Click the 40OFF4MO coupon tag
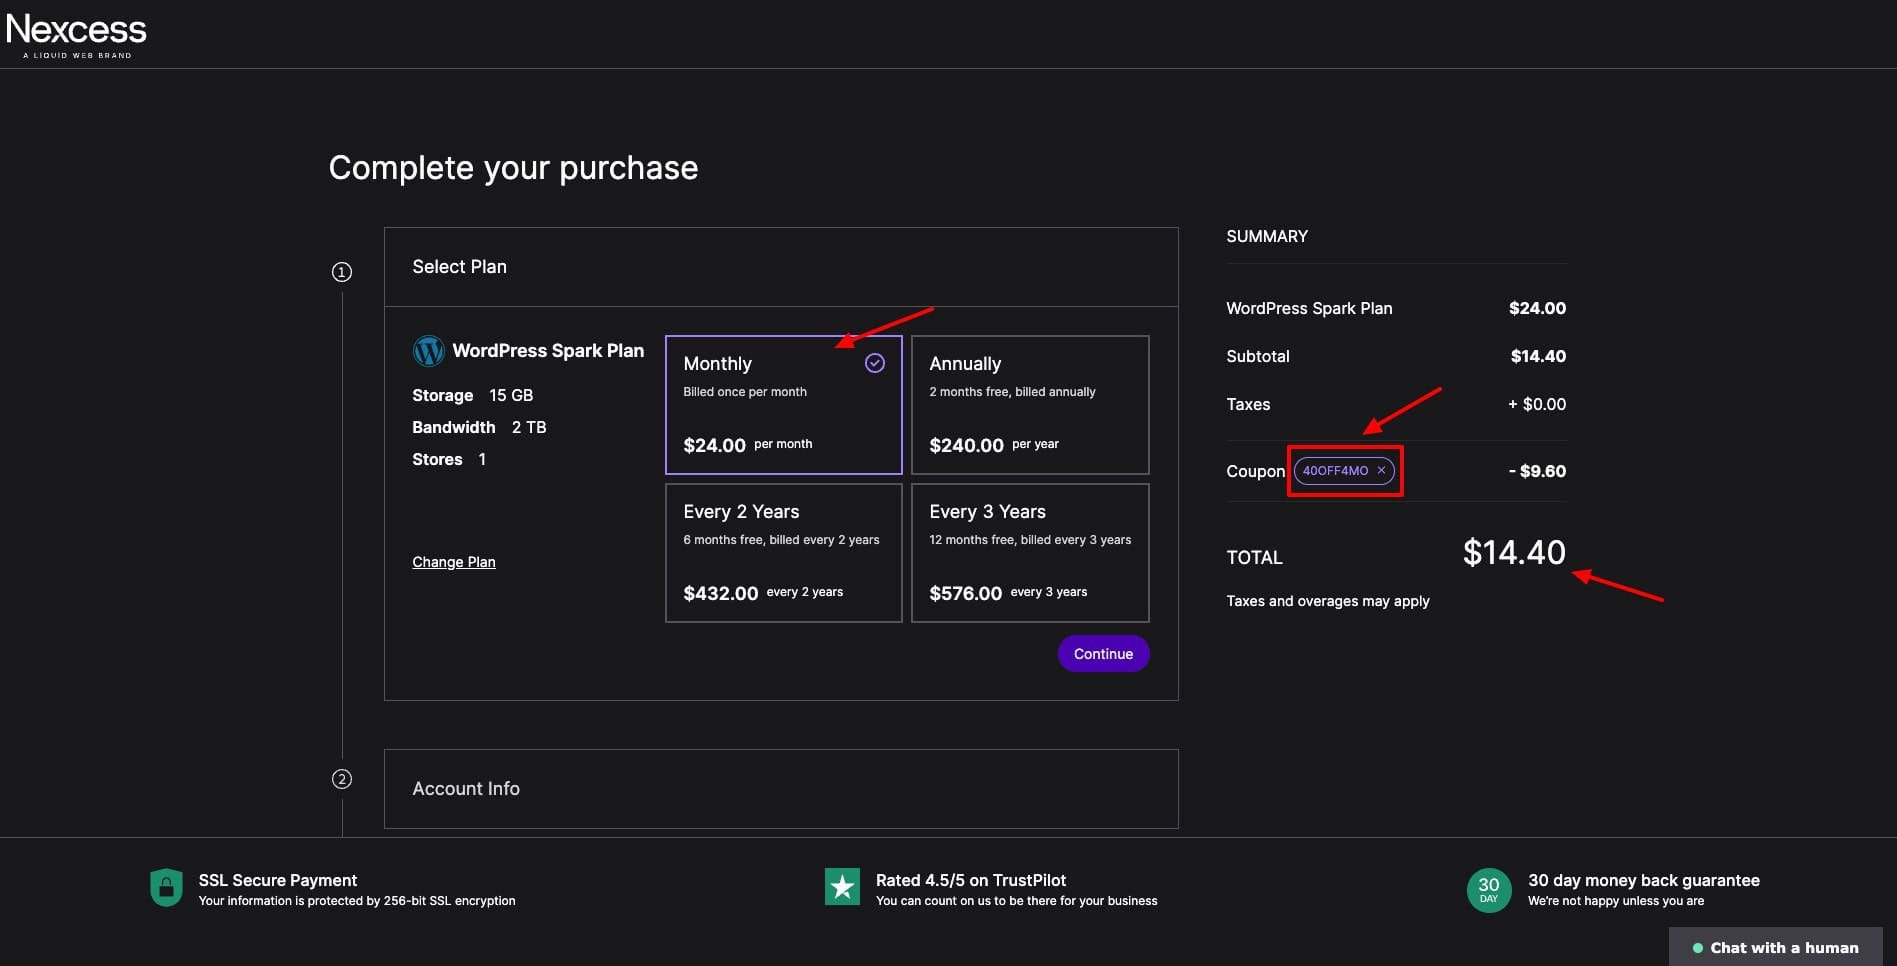This screenshot has height=966, width=1897. coord(1334,470)
